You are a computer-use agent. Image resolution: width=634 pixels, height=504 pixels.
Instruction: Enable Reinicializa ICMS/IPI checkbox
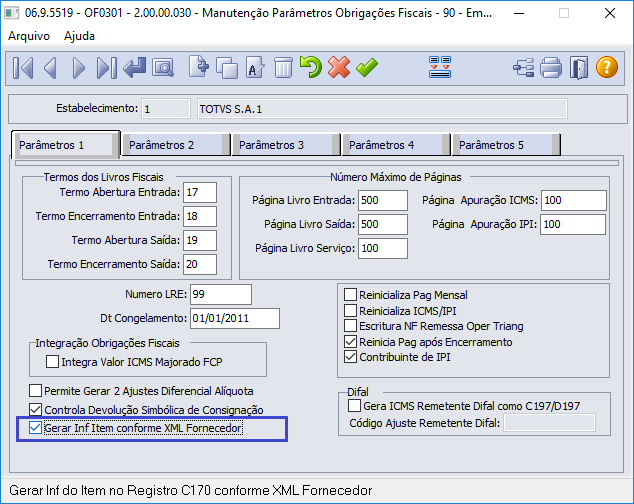click(x=350, y=311)
